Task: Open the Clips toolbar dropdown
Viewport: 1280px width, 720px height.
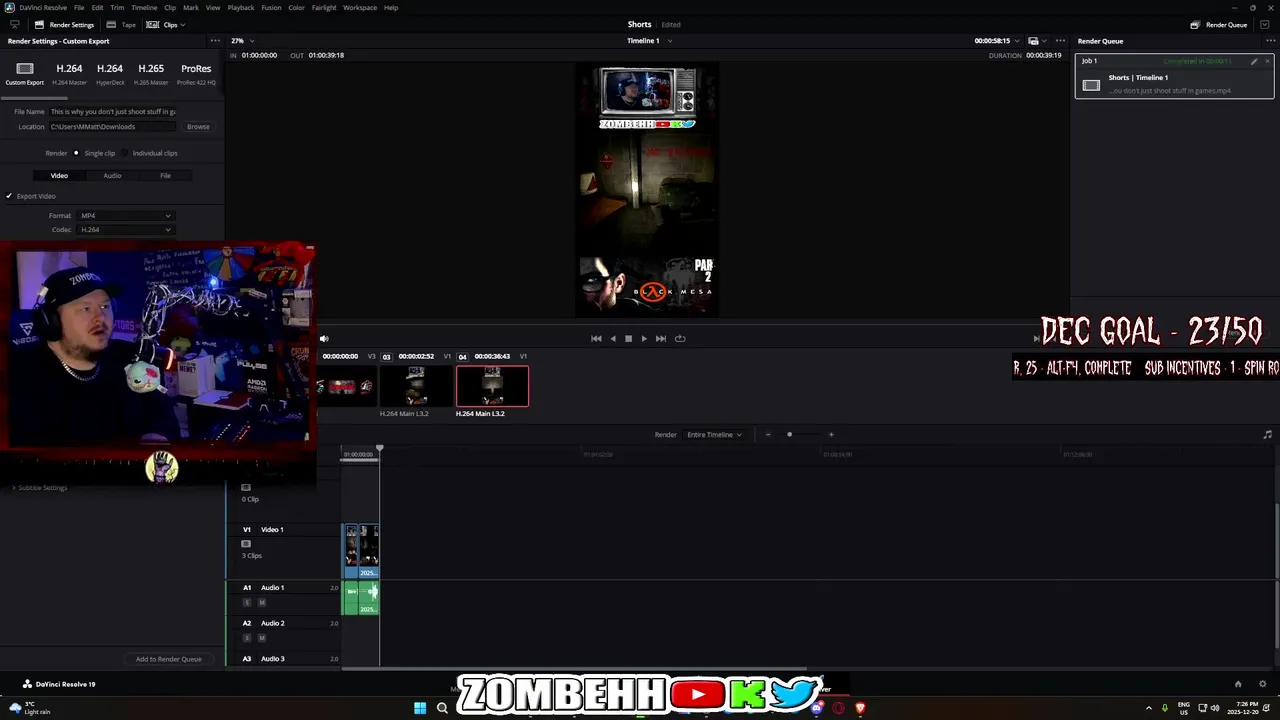Action: point(166,24)
